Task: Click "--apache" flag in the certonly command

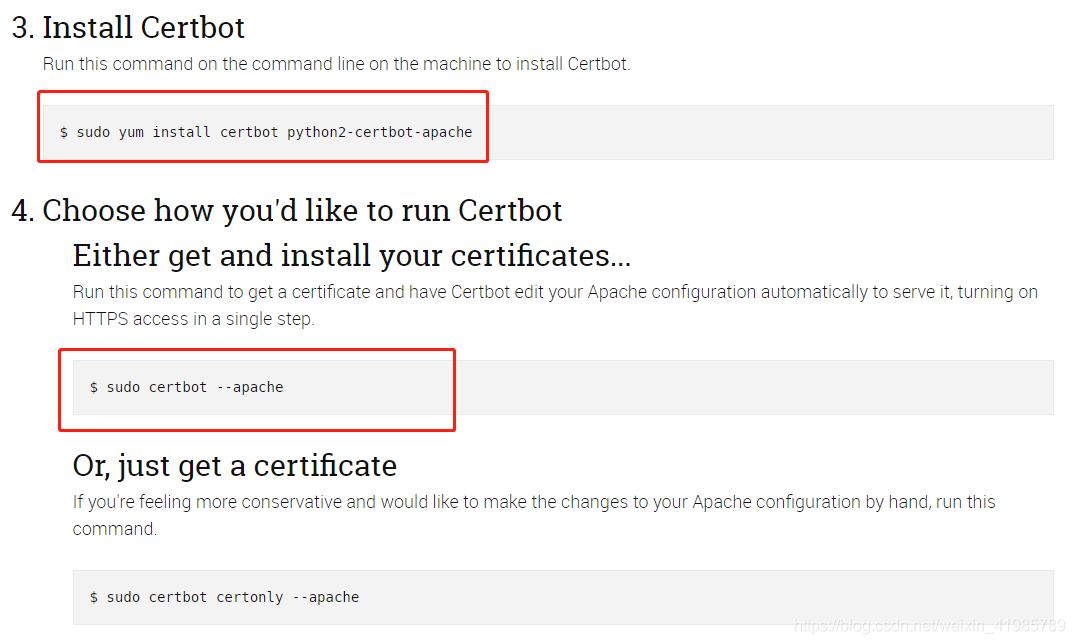Action: (x=326, y=597)
